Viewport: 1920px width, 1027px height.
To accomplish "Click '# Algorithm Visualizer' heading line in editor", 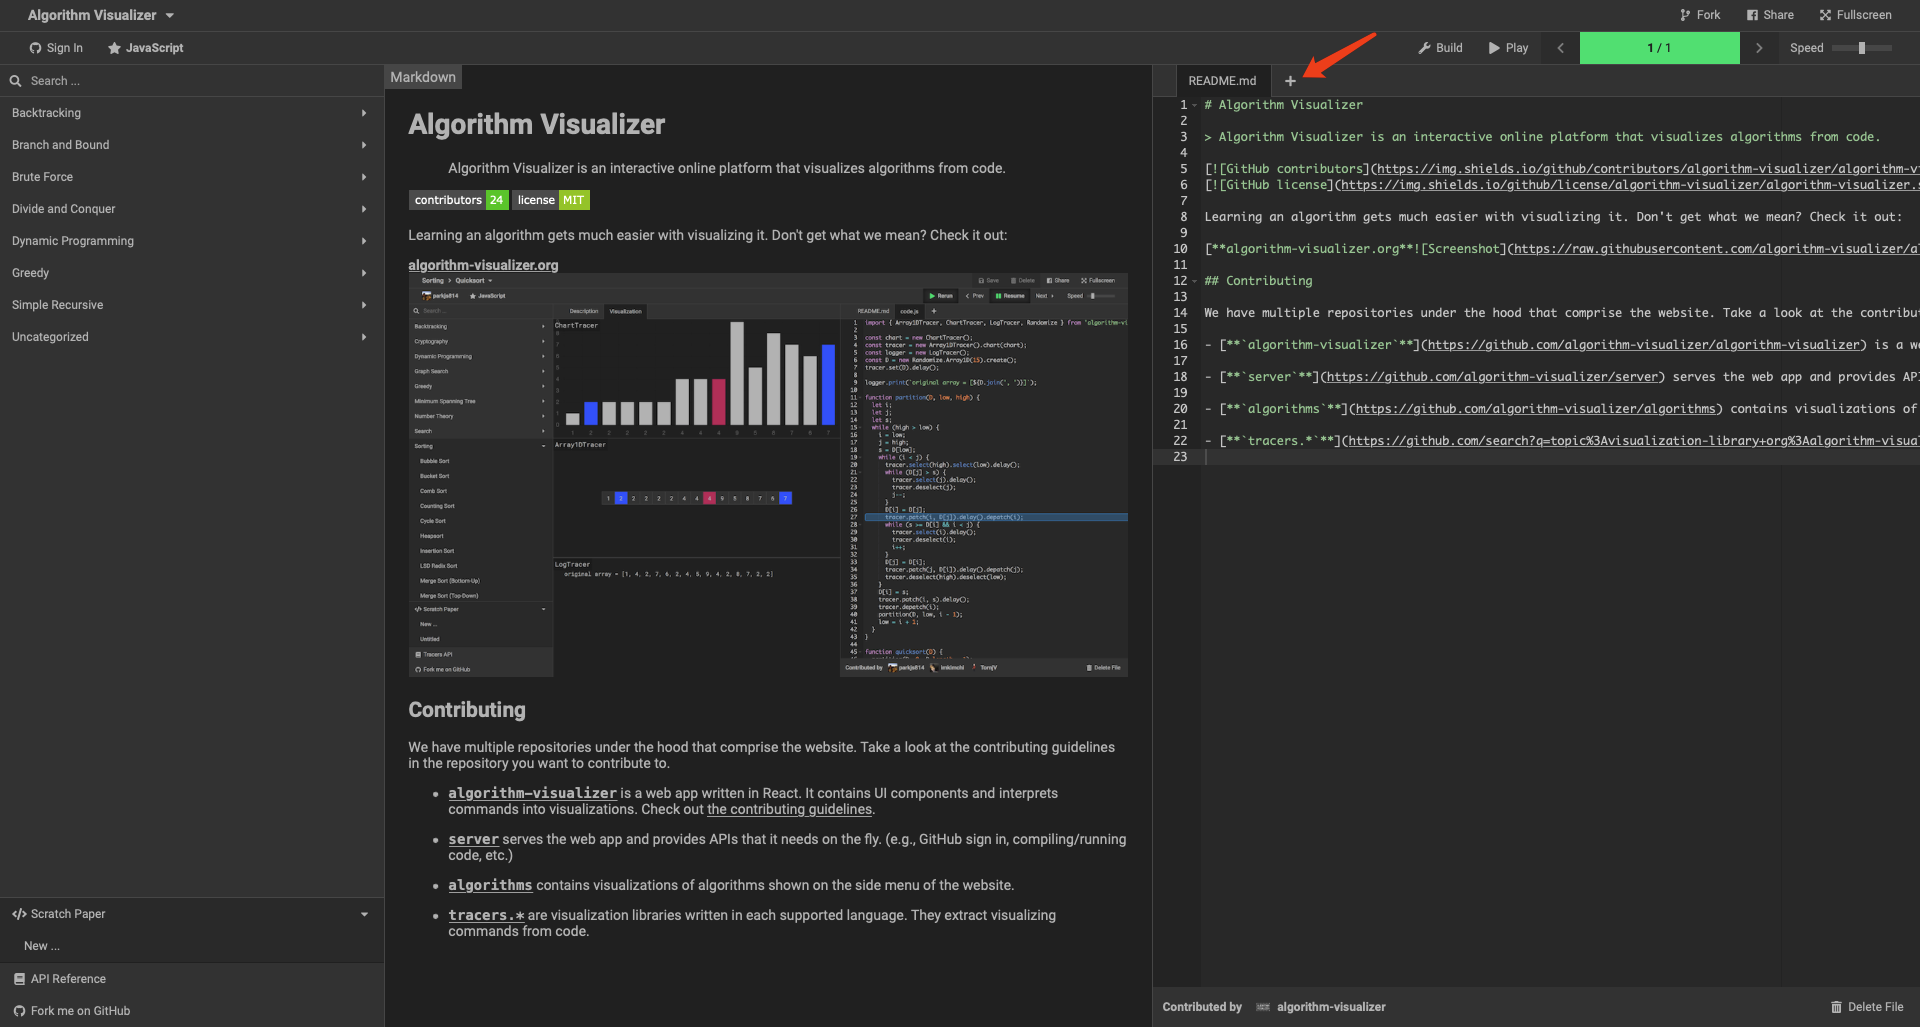I will (1283, 105).
